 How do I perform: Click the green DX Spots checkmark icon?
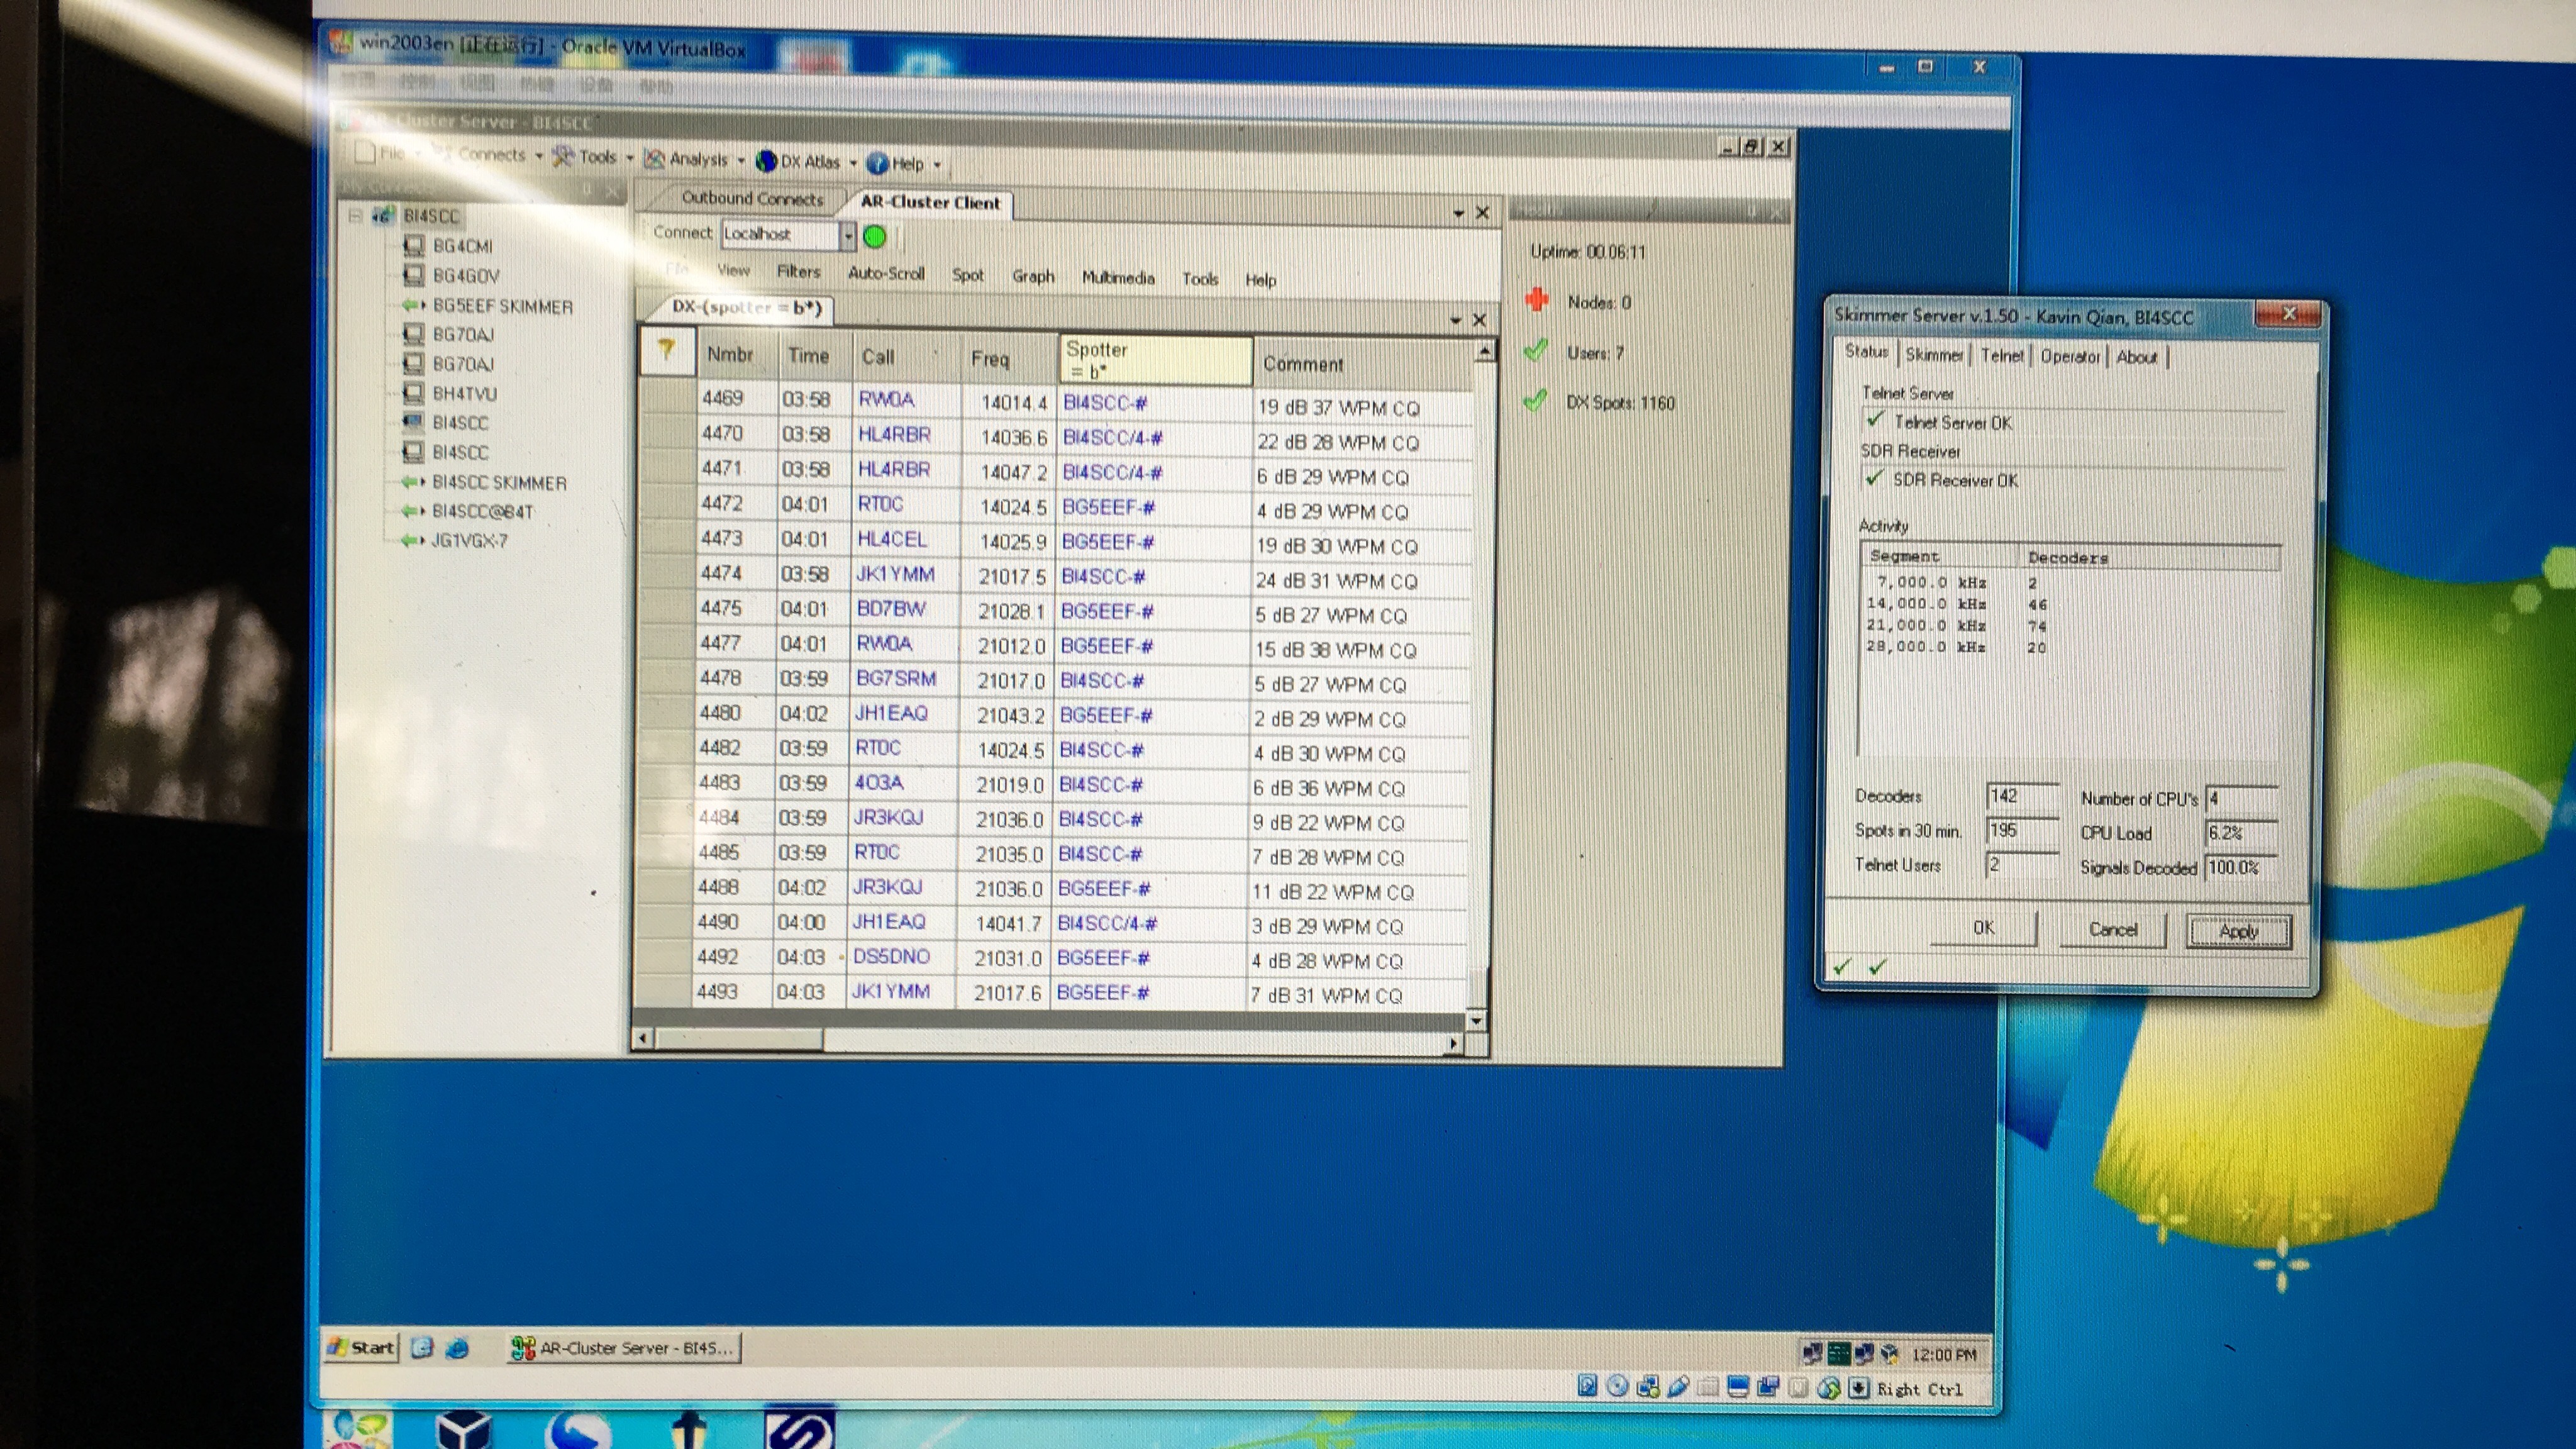point(1535,401)
